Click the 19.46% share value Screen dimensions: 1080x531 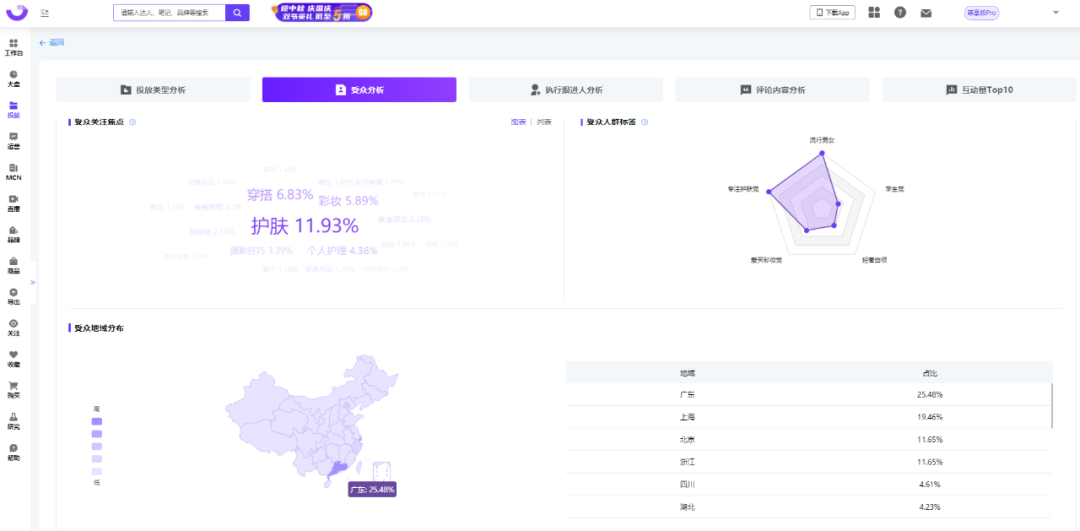click(930, 417)
